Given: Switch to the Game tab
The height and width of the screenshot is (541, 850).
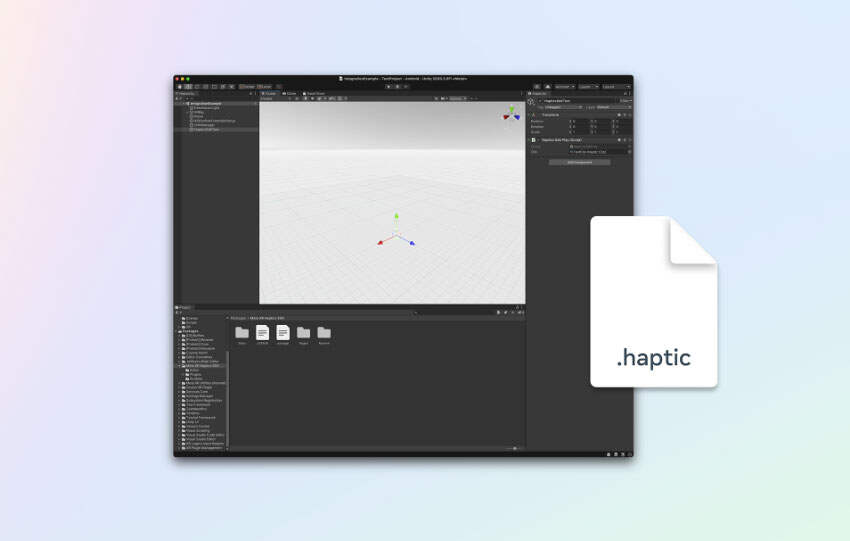Looking at the screenshot, I should pos(290,93).
